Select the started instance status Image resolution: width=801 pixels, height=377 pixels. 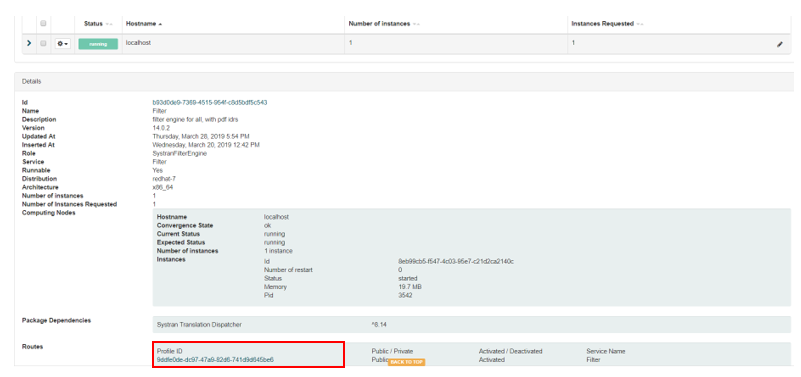408,278
